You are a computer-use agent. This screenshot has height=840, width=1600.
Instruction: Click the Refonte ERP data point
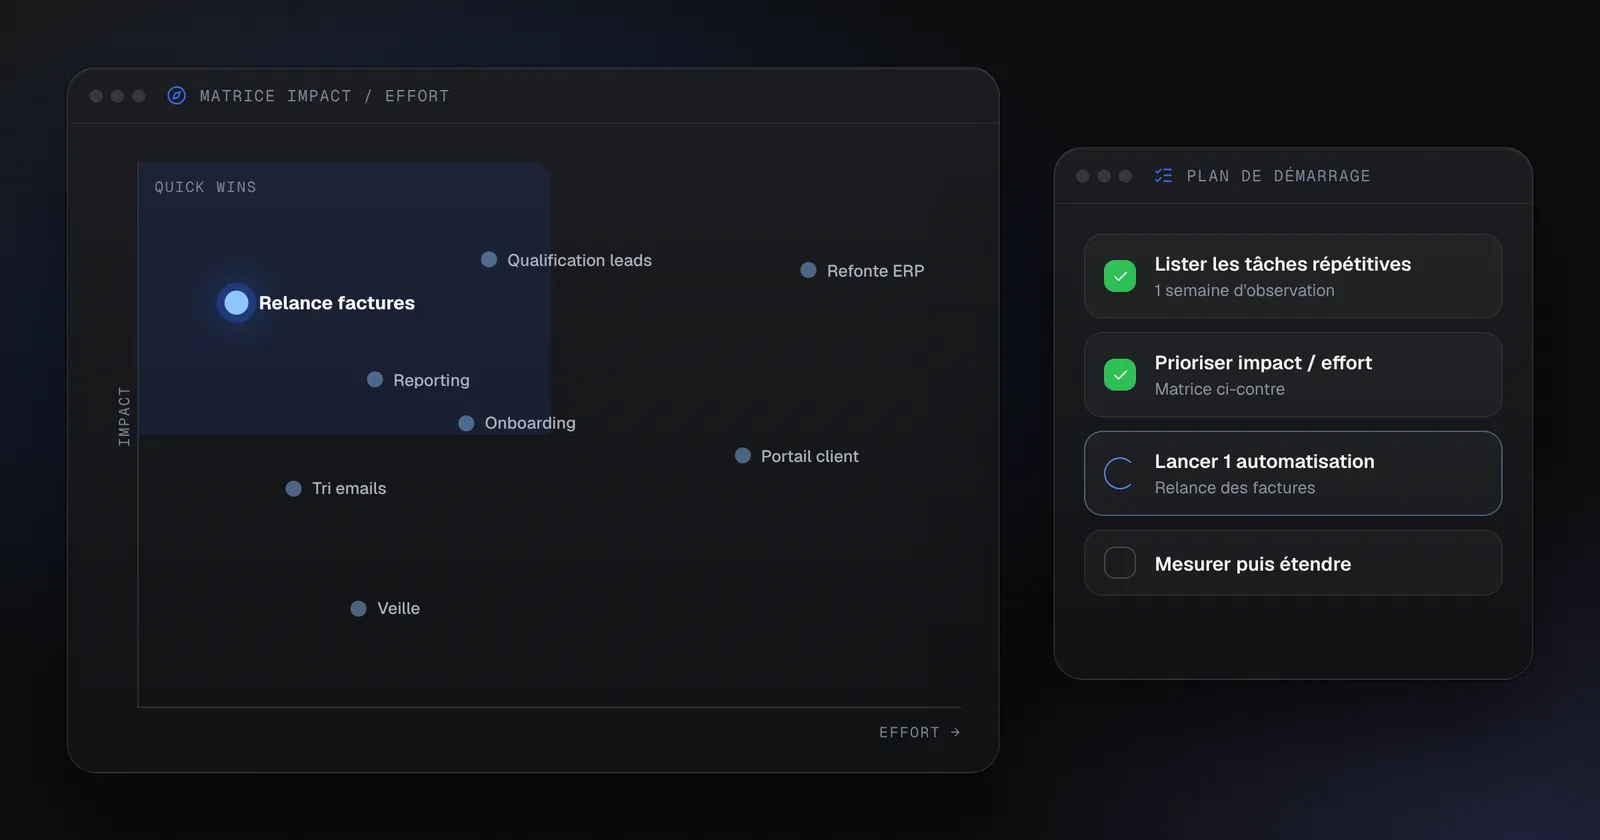pos(808,270)
